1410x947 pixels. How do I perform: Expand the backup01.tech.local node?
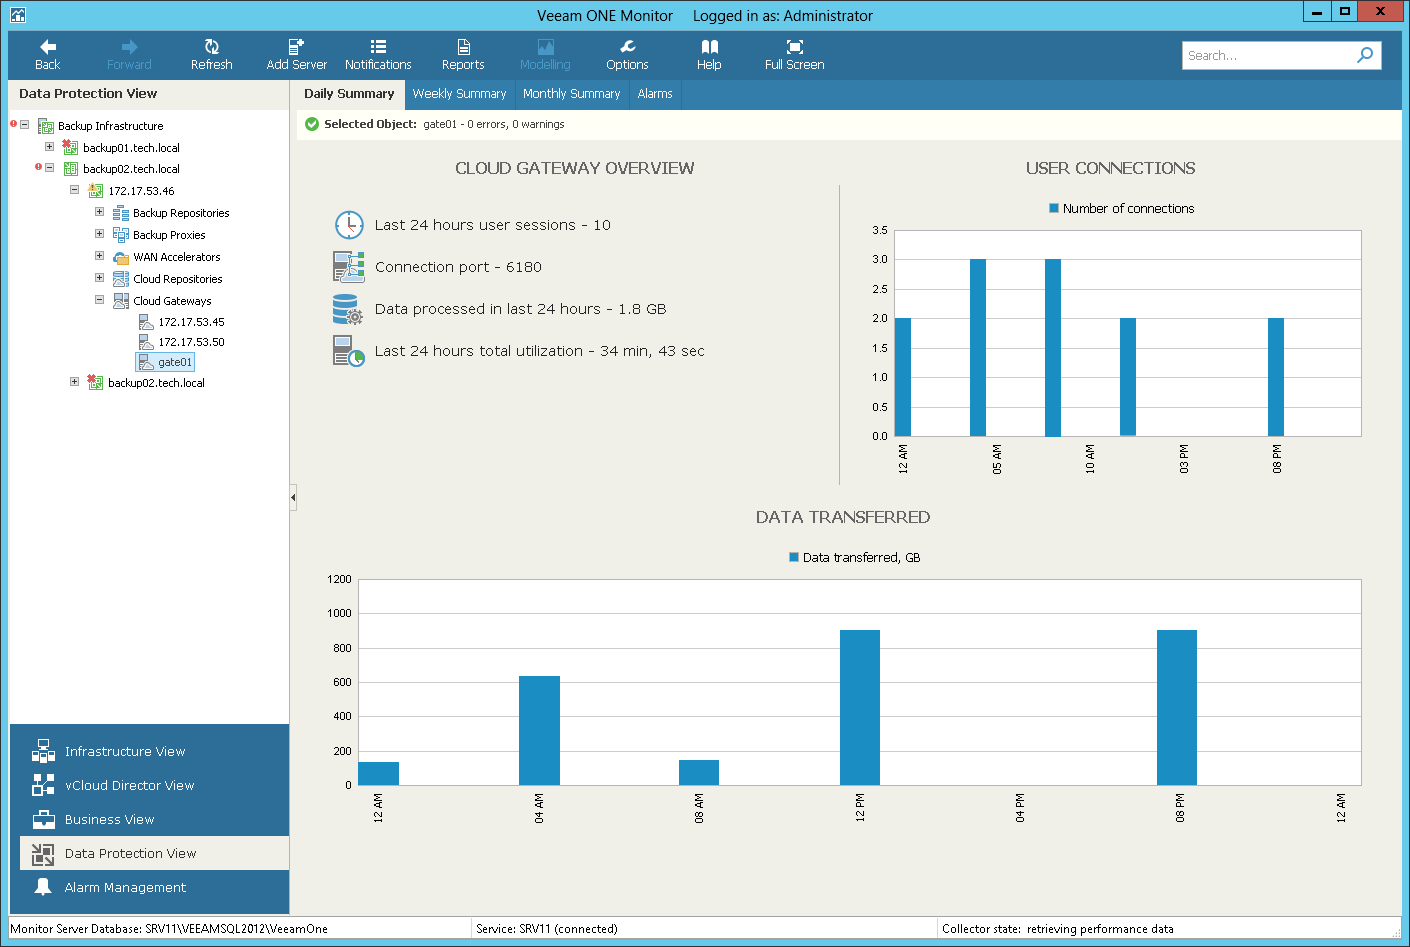[49, 147]
